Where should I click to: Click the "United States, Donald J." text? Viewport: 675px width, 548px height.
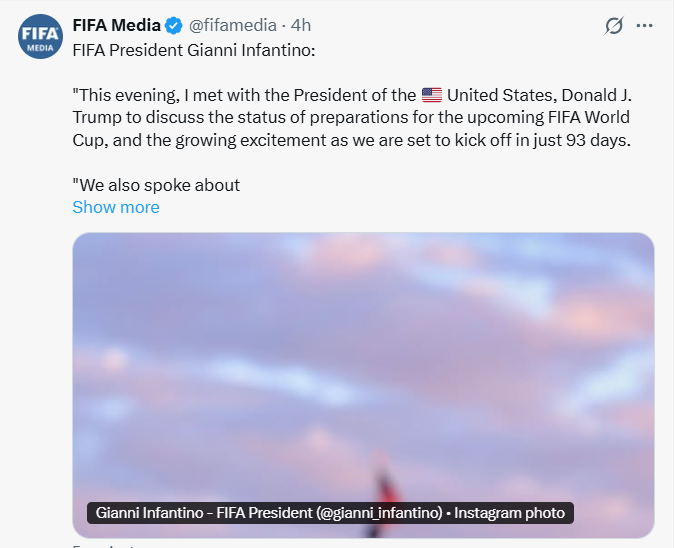(x=539, y=96)
